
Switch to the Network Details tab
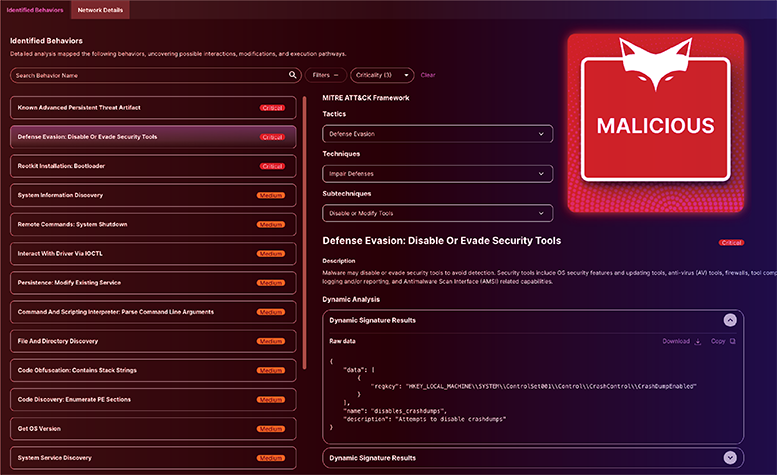(100, 10)
